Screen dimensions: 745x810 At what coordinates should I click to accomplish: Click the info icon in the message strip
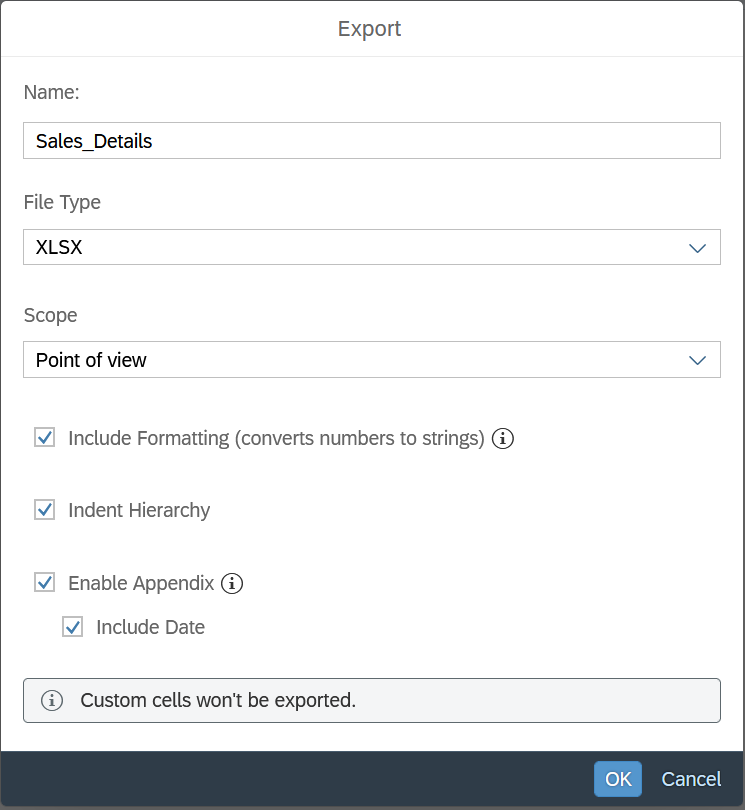click(x=52, y=701)
